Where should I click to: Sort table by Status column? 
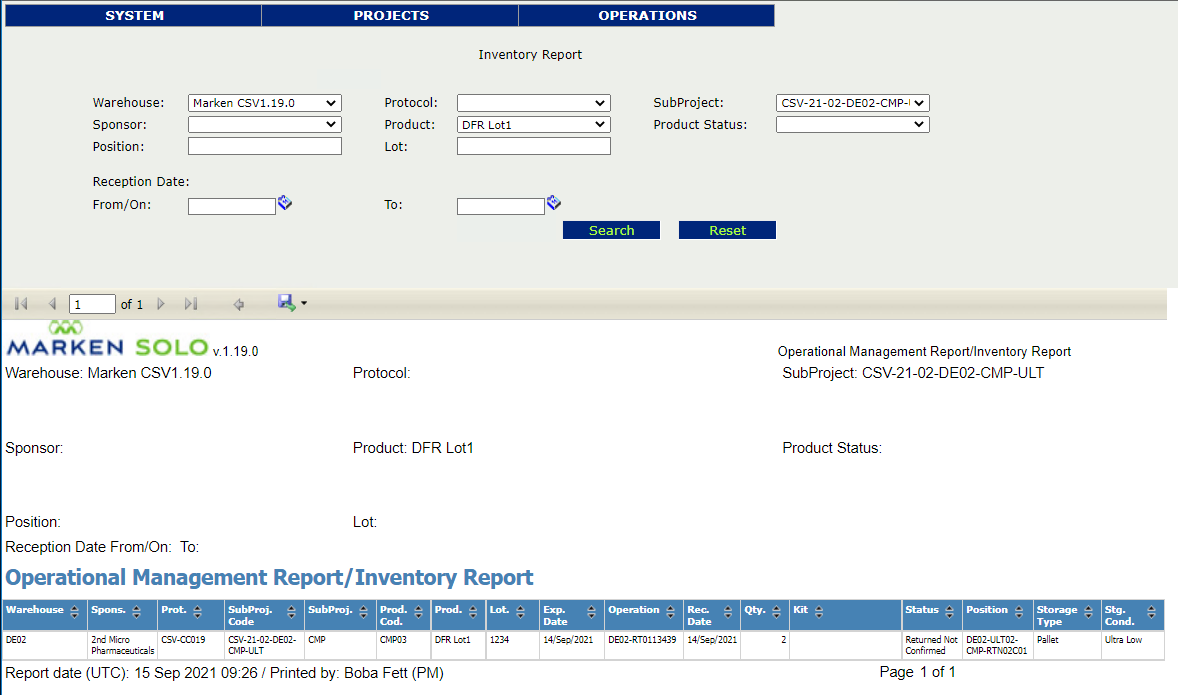click(950, 612)
